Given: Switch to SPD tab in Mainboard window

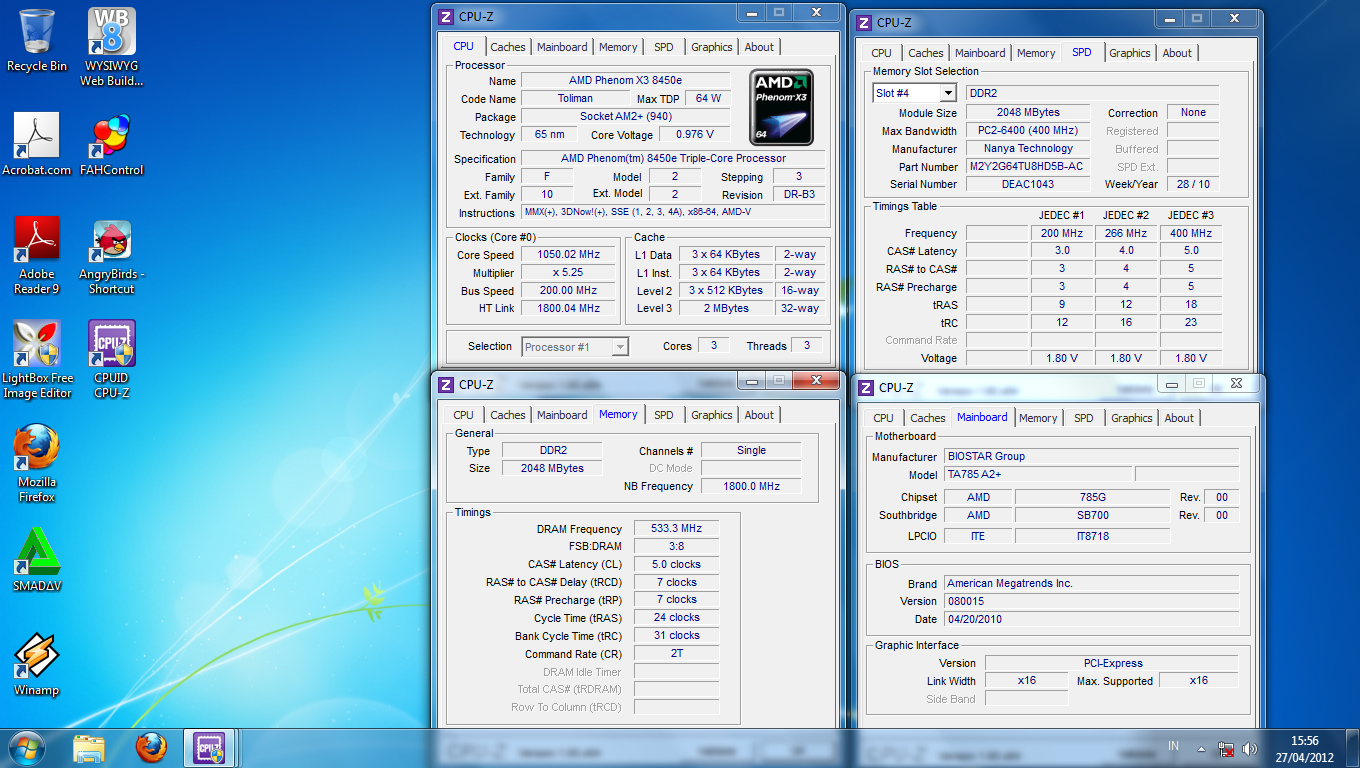Looking at the screenshot, I should [1084, 418].
